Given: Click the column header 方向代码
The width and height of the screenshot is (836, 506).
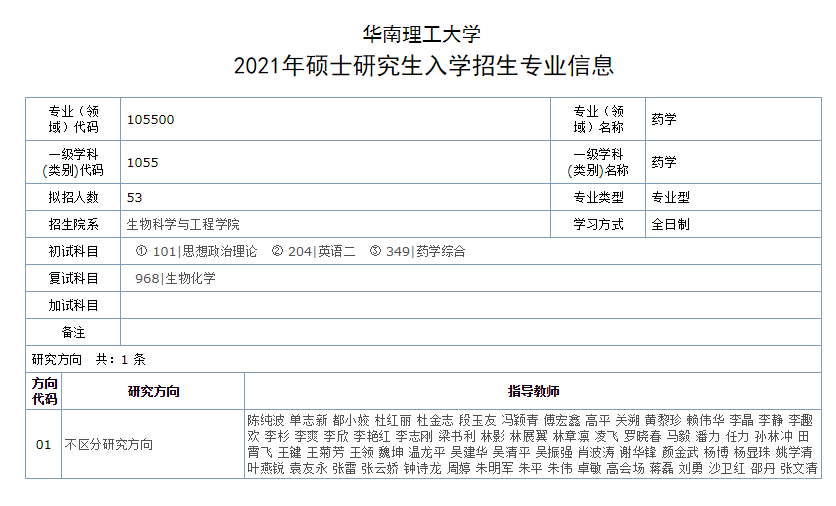Looking at the screenshot, I should click(44, 391).
